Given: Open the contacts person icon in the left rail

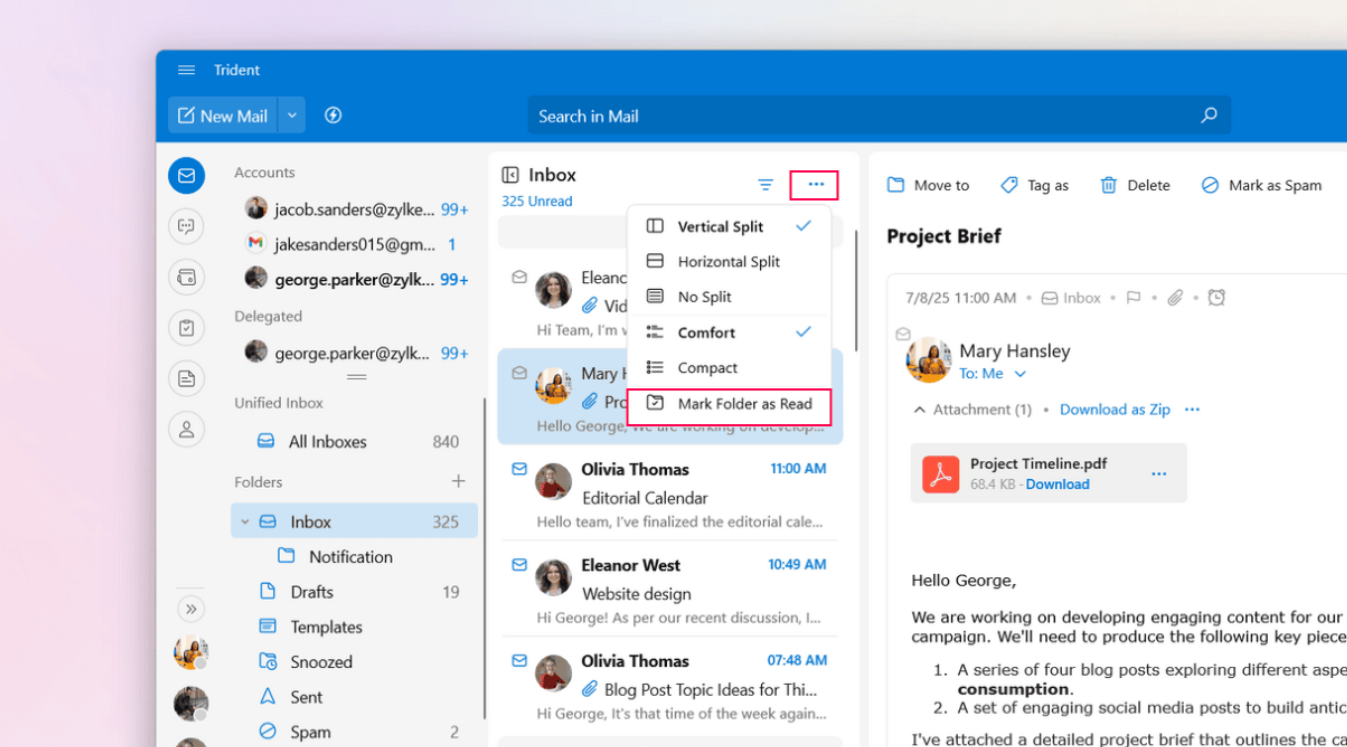Looking at the screenshot, I should pyautogui.click(x=187, y=429).
